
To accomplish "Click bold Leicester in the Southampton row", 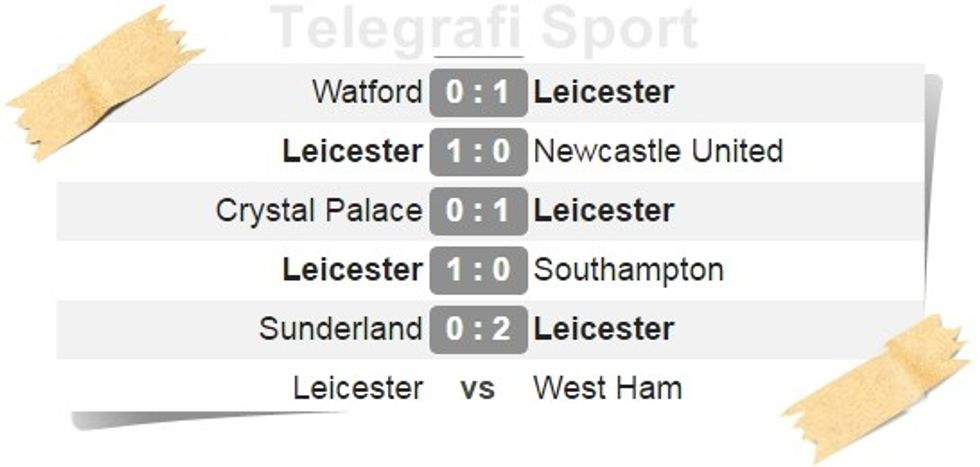I will [x=352, y=269].
